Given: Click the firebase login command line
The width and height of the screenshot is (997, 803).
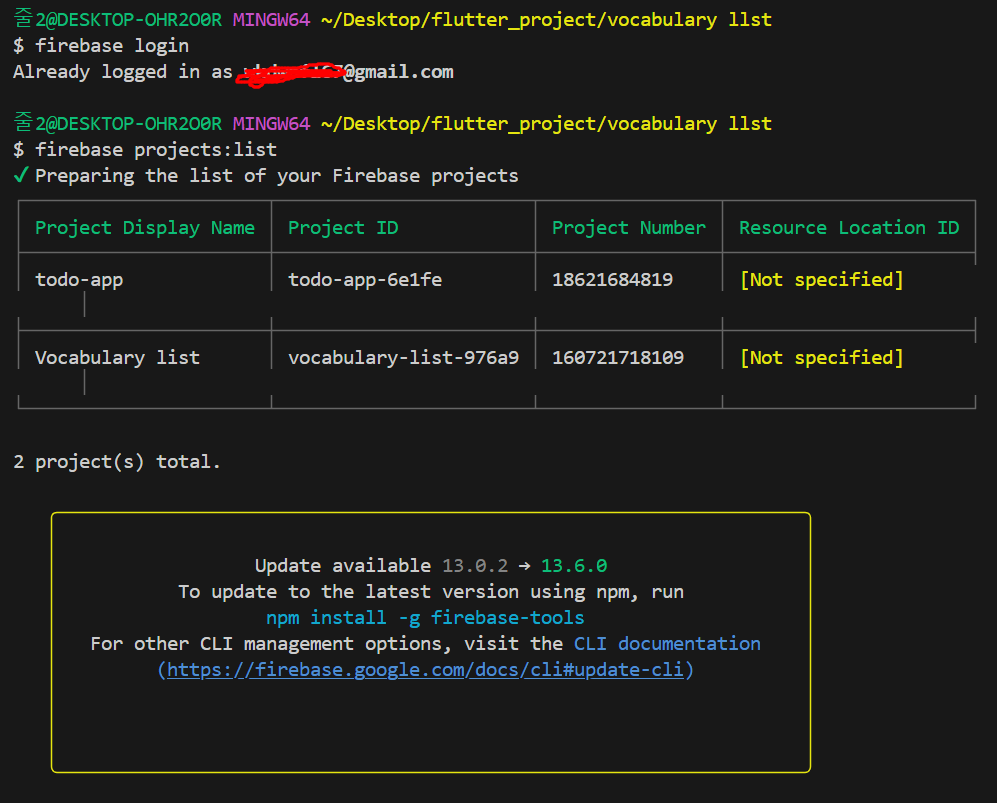Looking at the screenshot, I should pos(101,46).
